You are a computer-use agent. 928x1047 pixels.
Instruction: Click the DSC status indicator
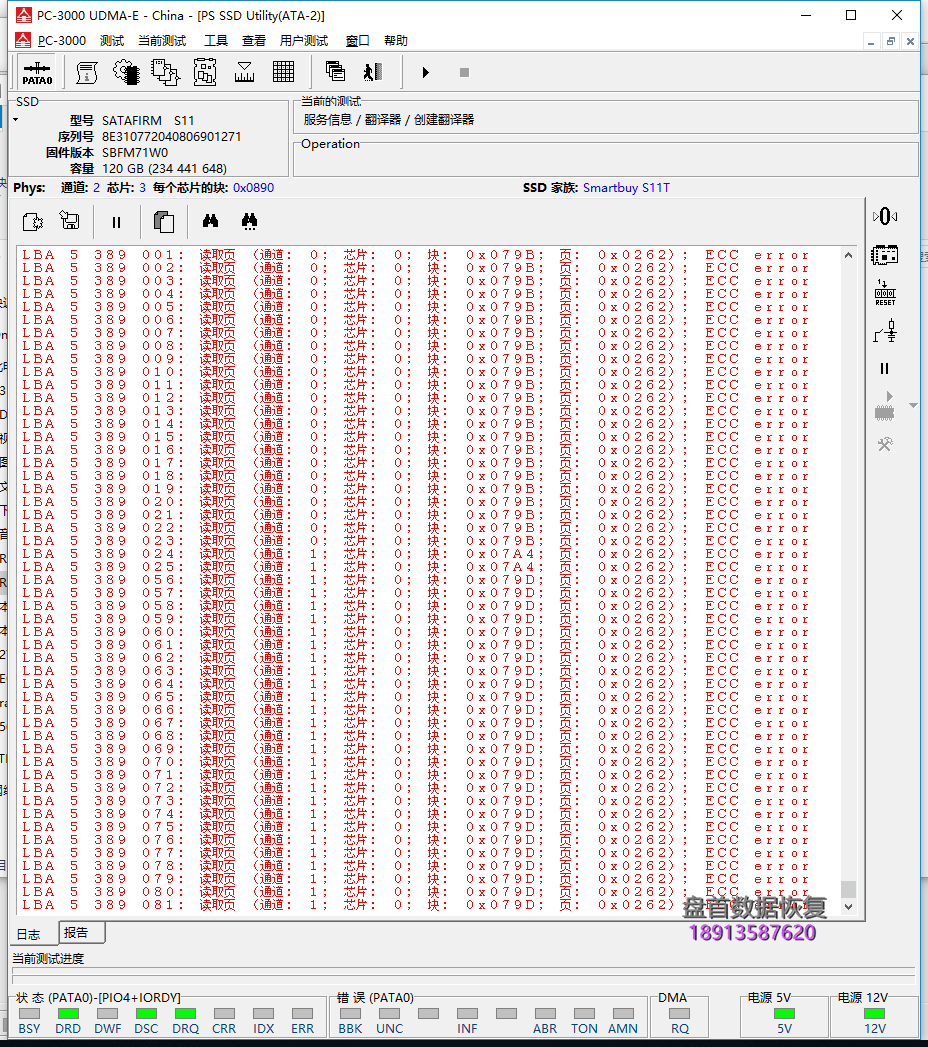click(x=146, y=1014)
